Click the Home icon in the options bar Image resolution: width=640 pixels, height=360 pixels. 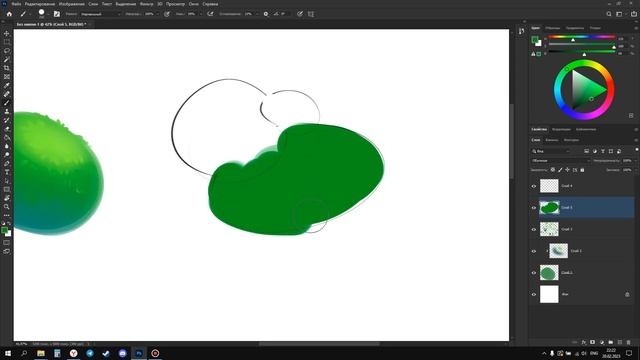[x=9, y=14]
